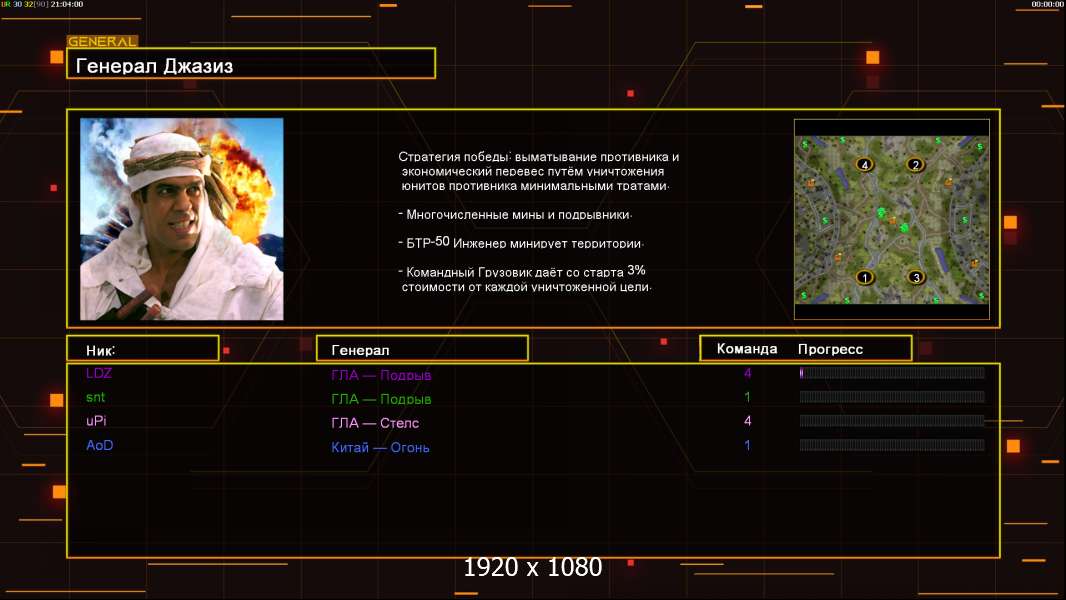Image resolution: width=1066 pixels, height=600 pixels.
Task: Select start position 3 on the minimap
Action: pos(916,277)
